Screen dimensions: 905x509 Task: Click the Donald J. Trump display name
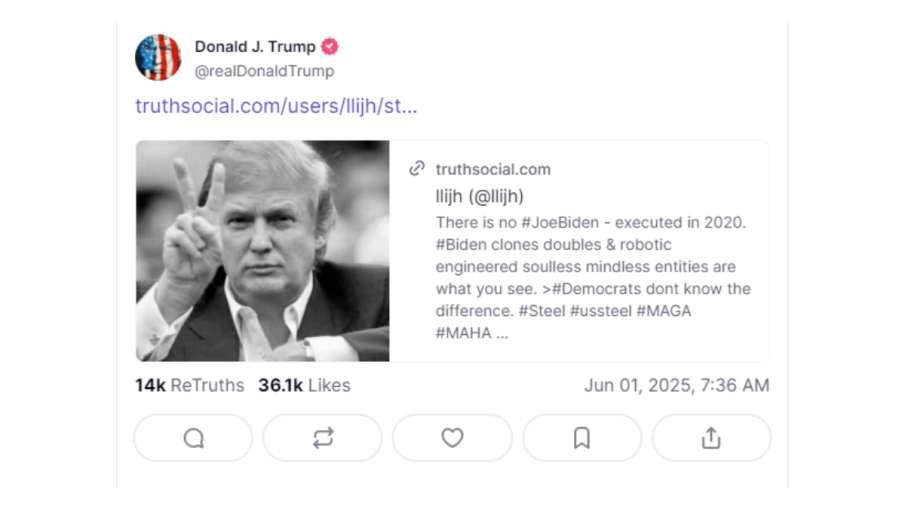tap(255, 47)
